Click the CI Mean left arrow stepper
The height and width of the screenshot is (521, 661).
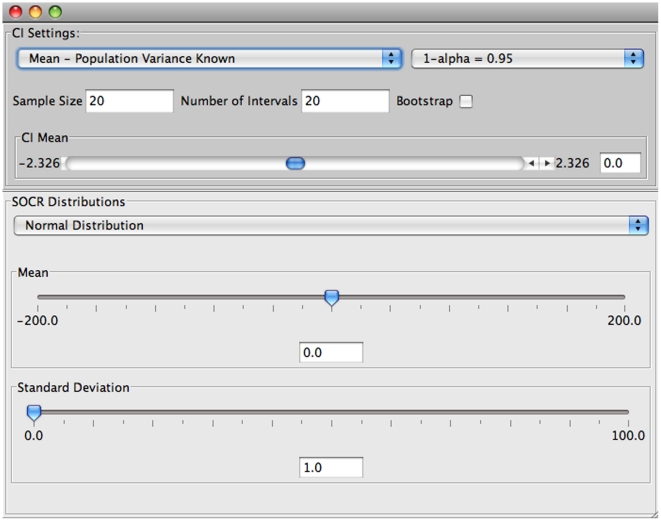coord(532,163)
